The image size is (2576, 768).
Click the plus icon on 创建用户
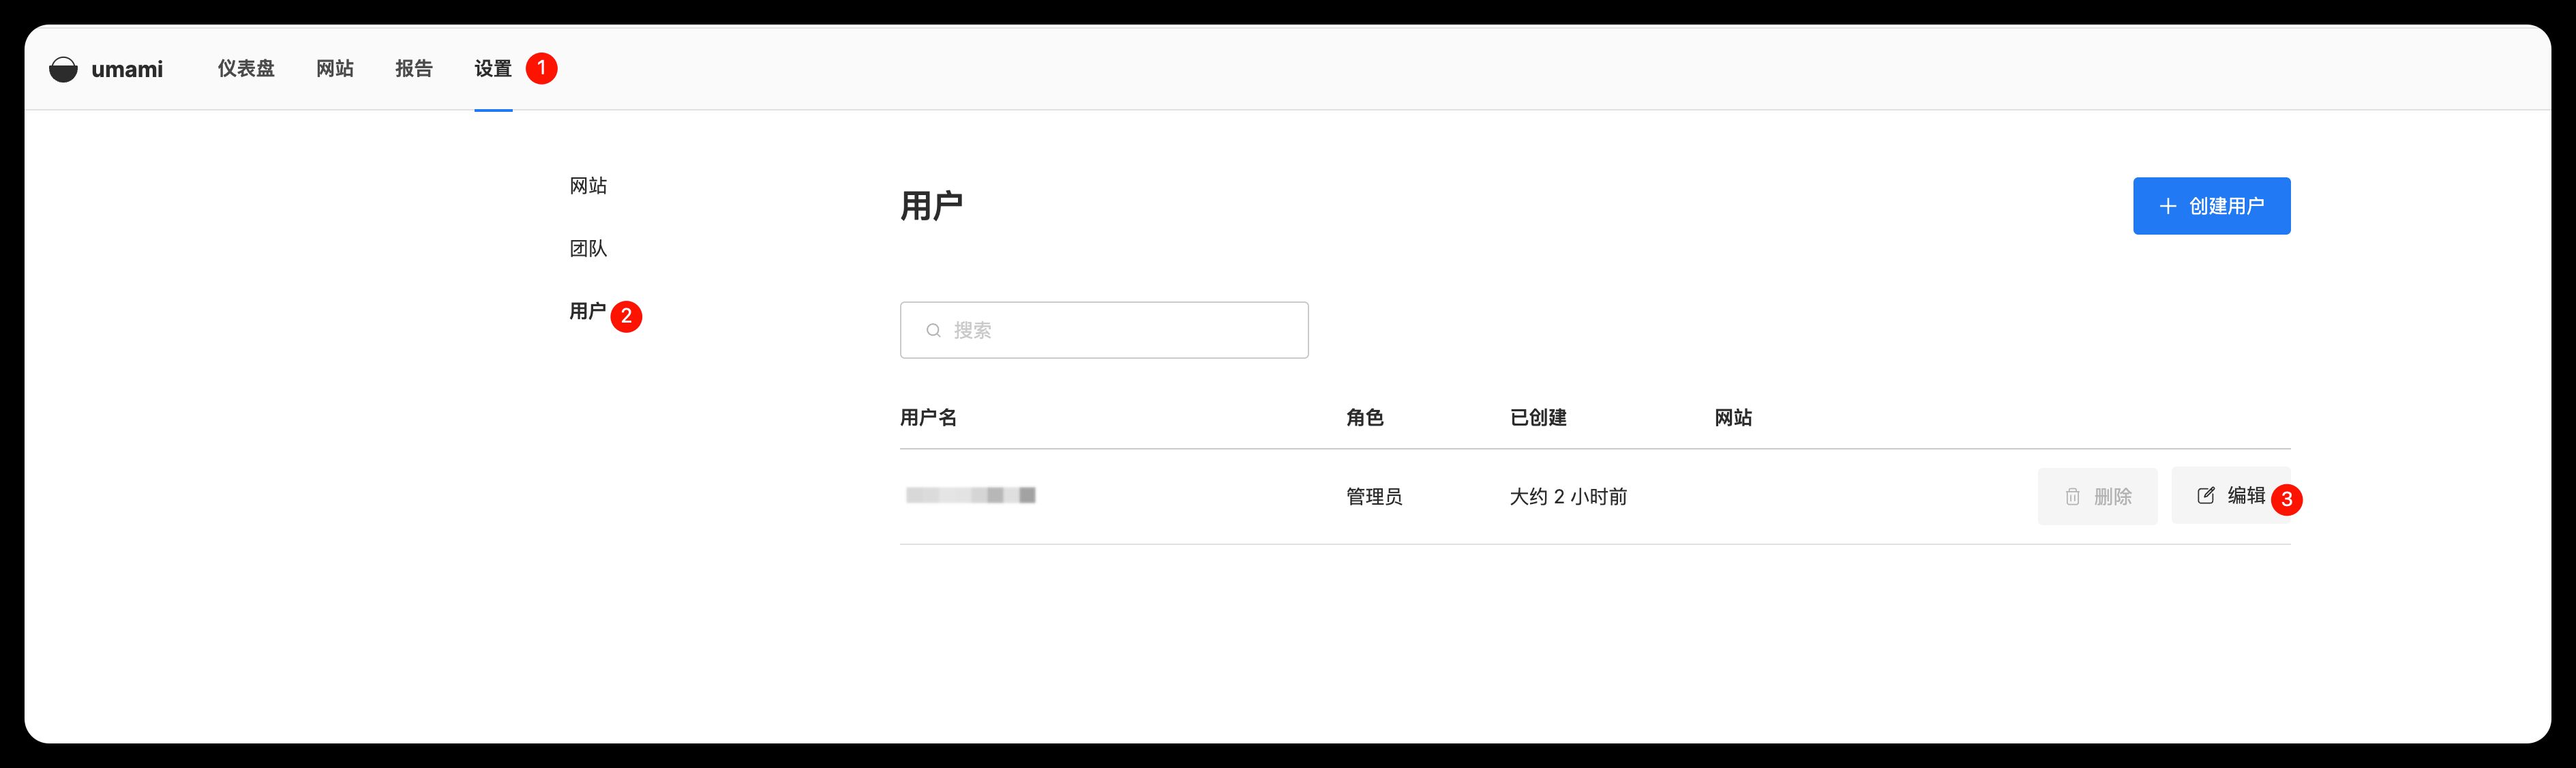2167,206
